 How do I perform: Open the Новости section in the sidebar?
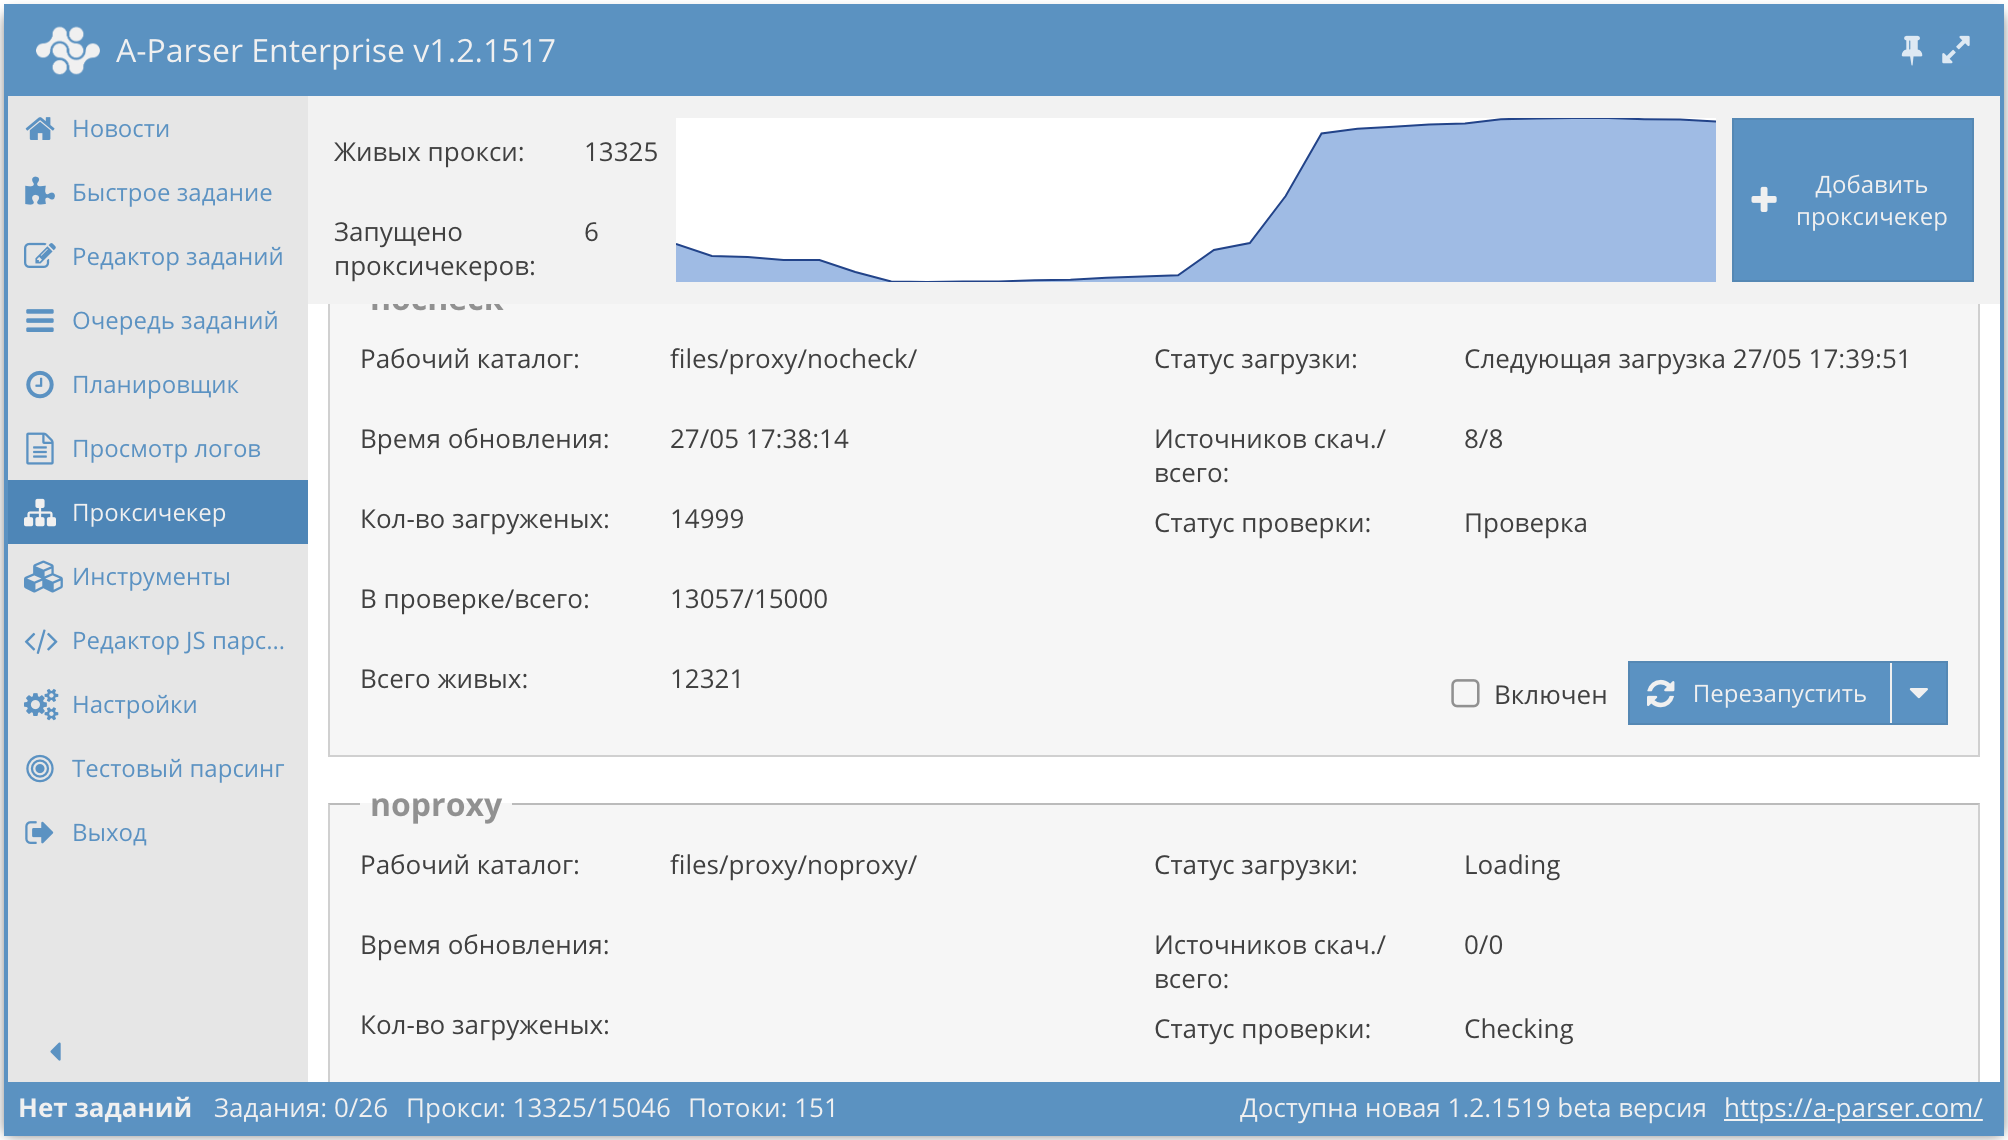click(x=119, y=128)
